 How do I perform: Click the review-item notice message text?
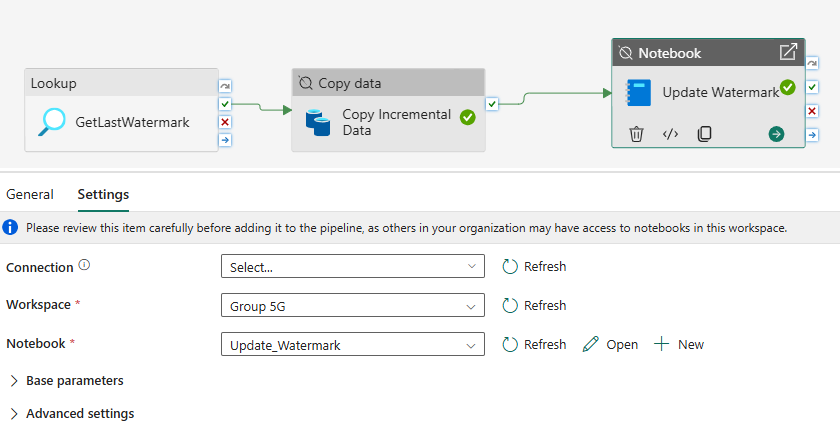pos(407,228)
